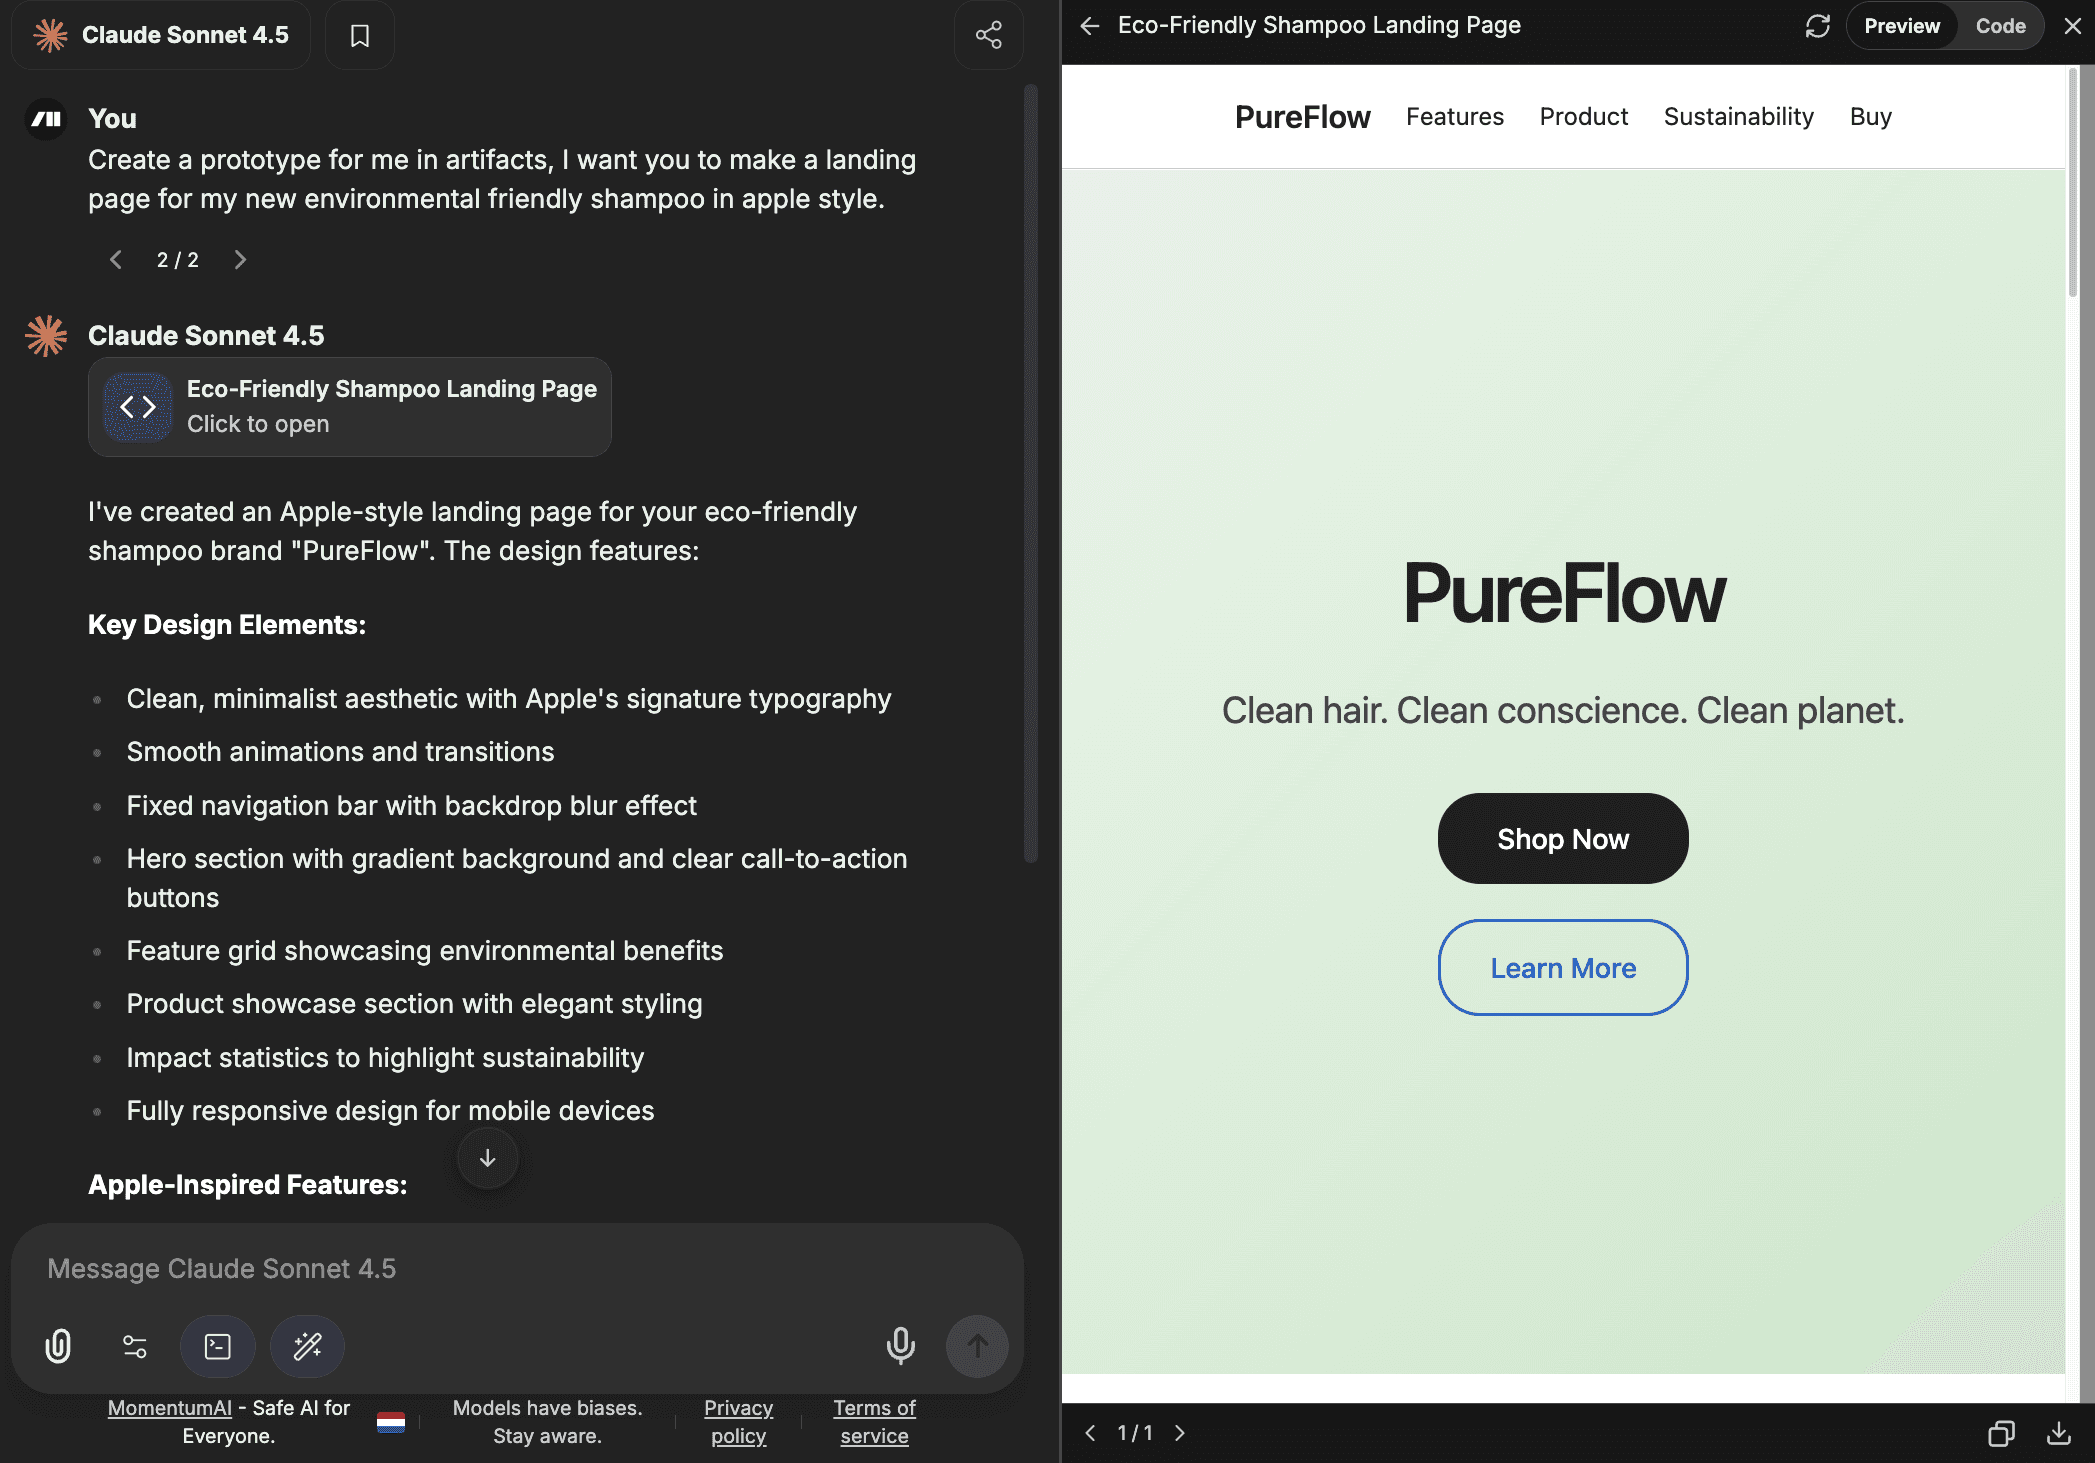Viewport: 2095px width, 1463px height.
Task: Bookmark this conversation
Action: click(x=359, y=35)
